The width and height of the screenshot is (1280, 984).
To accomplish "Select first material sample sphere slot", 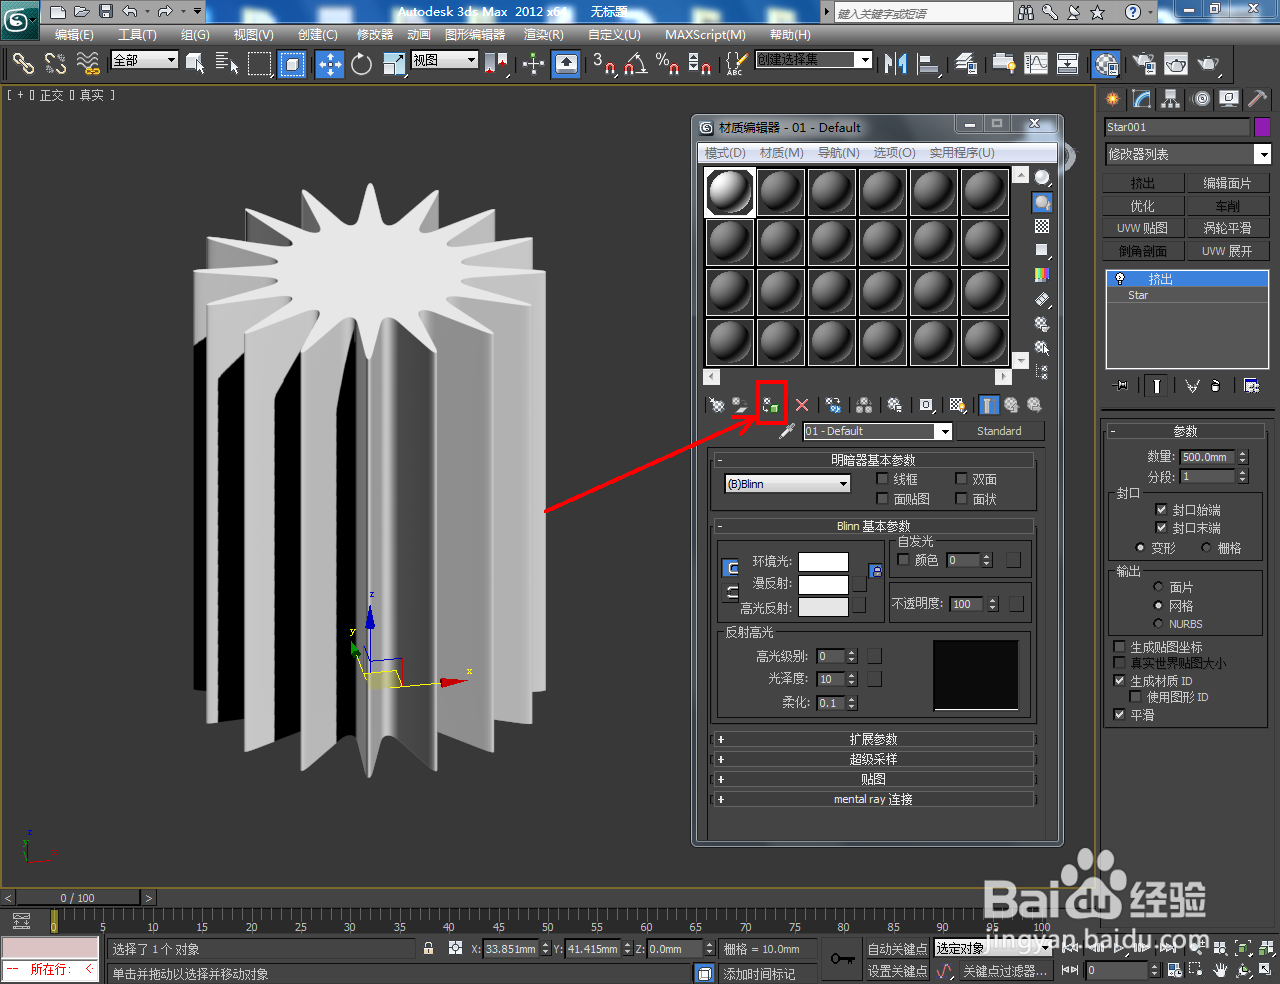I will point(730,192).
